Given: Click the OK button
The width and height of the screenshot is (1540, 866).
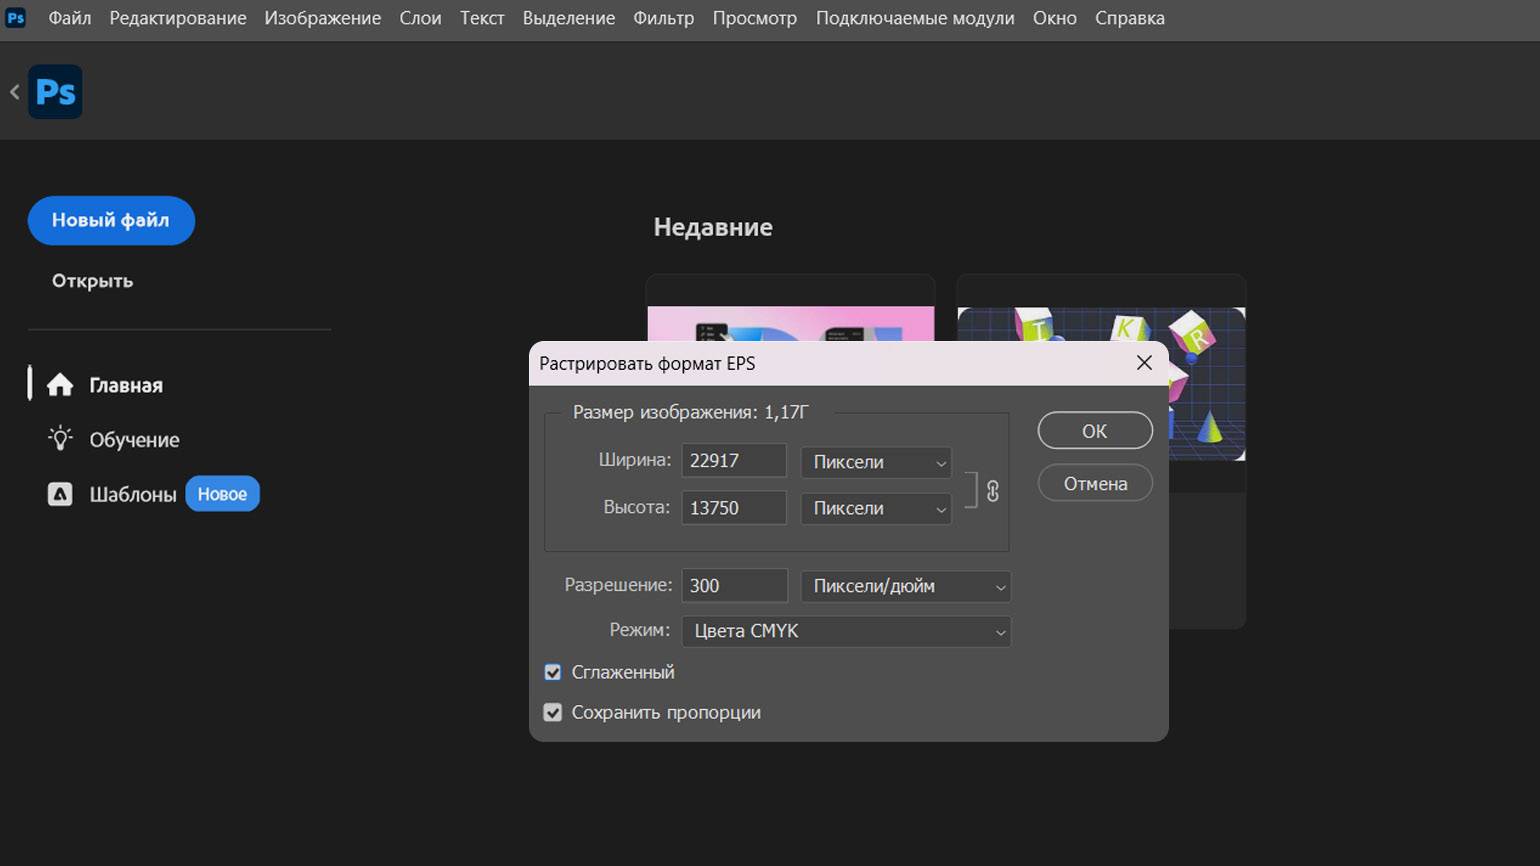Looking at the screenshot, I should 1095,431.
